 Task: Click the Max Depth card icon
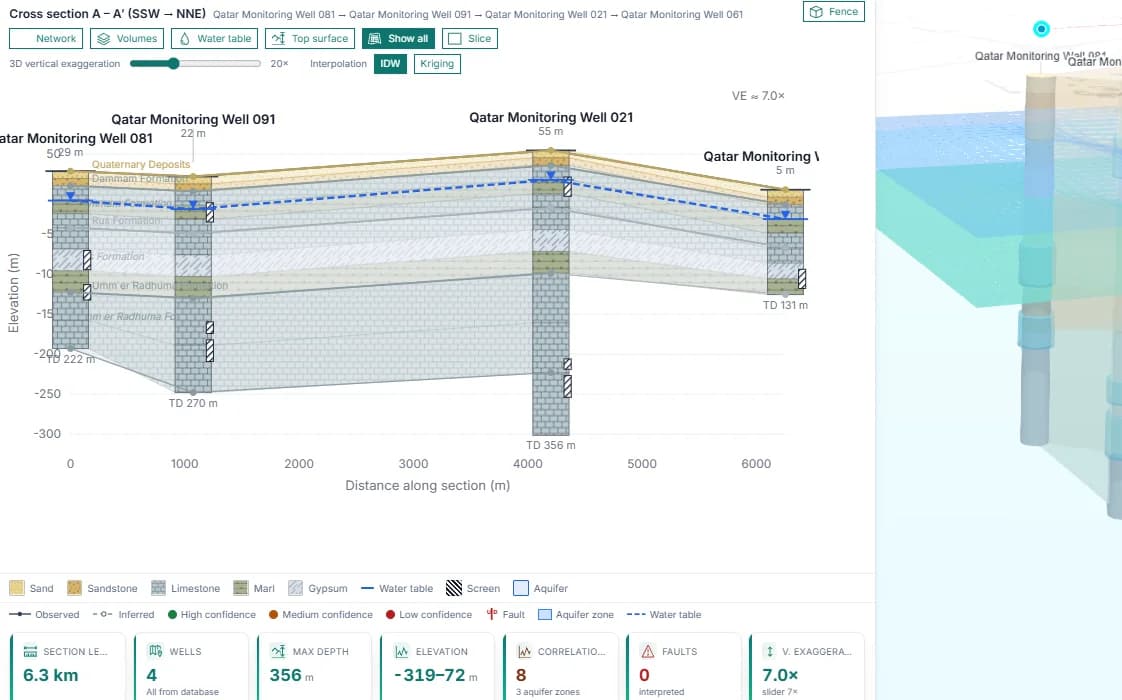[x=278, y=651]
